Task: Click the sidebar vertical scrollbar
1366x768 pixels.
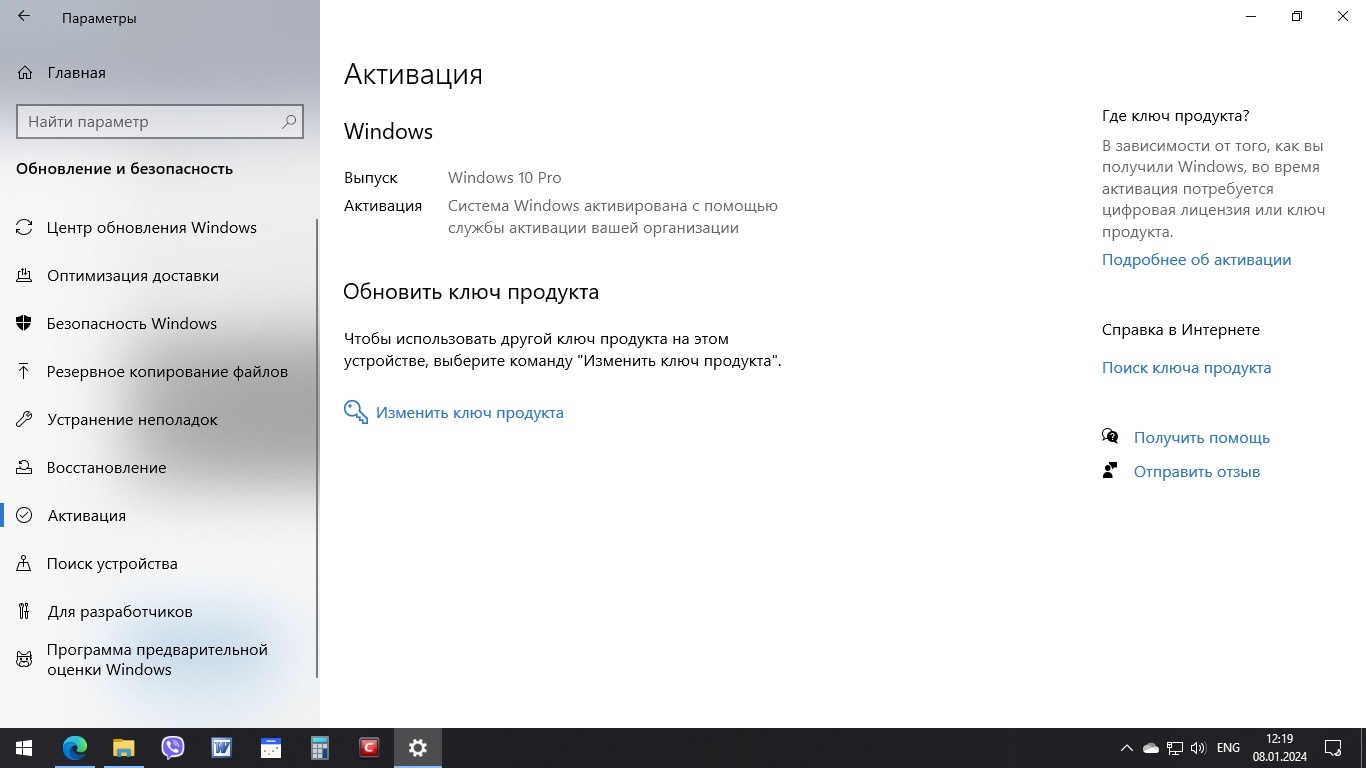Action: click(317, 448)
